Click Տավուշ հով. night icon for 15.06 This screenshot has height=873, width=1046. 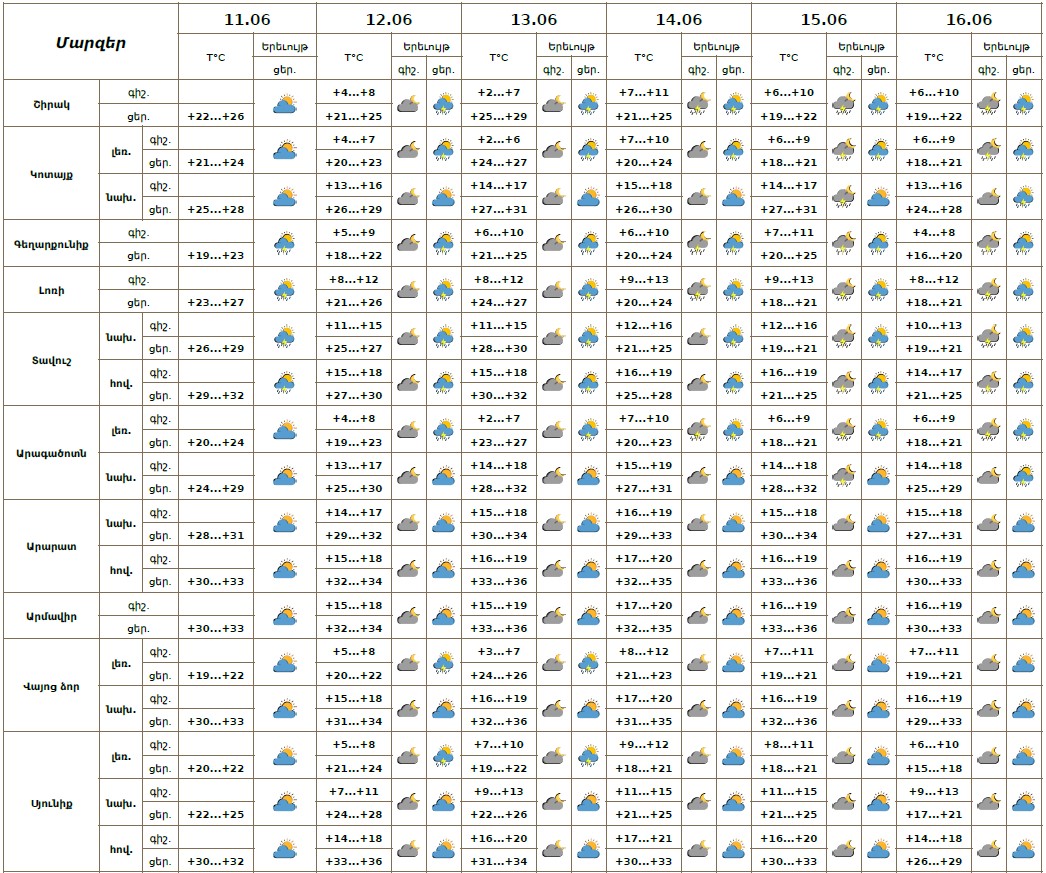click(x=843, y=383)
